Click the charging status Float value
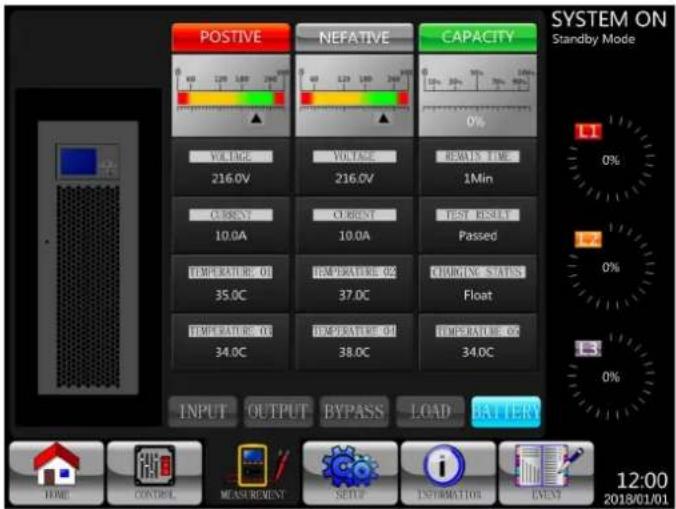This screenshot has width=676, height=509. (x=478, y=295)
